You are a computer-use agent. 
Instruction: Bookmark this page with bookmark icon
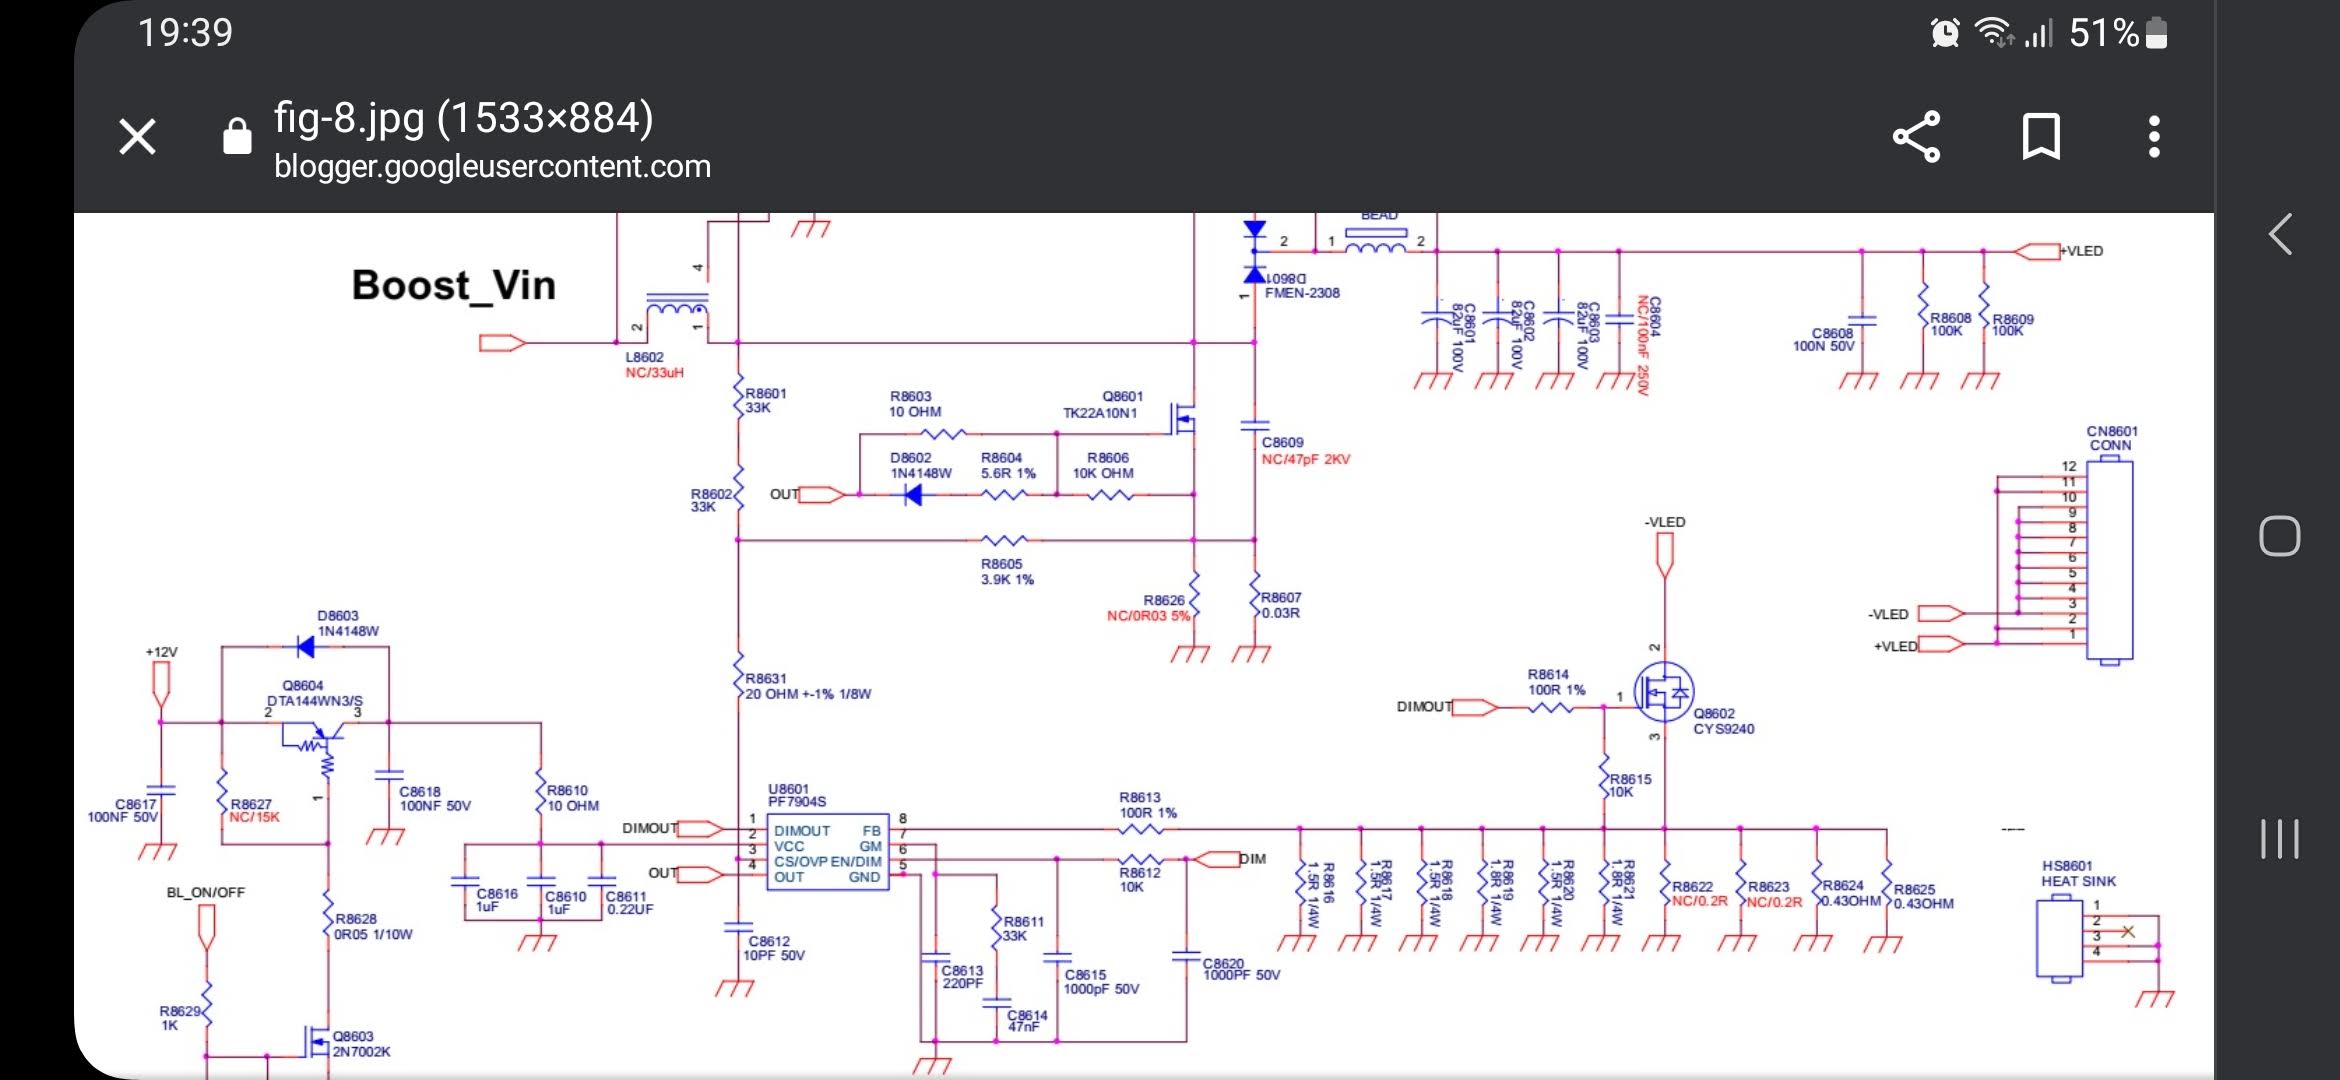coord(2041,136)
